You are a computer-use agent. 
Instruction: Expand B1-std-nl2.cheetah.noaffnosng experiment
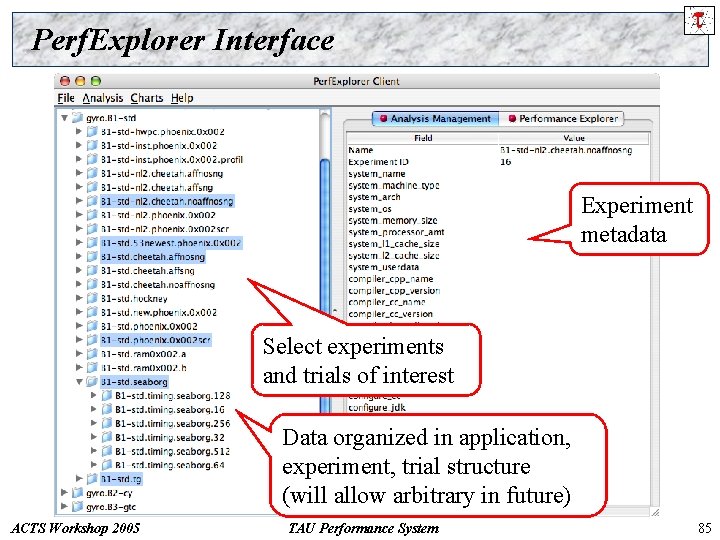(x=79, y=201)
